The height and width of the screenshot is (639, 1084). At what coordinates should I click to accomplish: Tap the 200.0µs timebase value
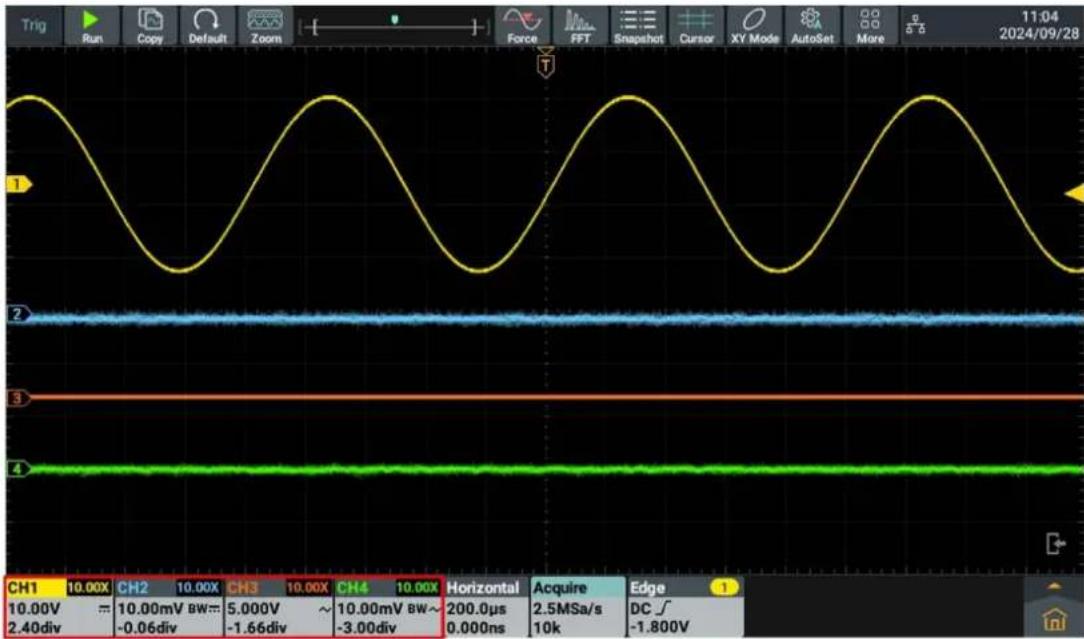[x=476, y=609]
